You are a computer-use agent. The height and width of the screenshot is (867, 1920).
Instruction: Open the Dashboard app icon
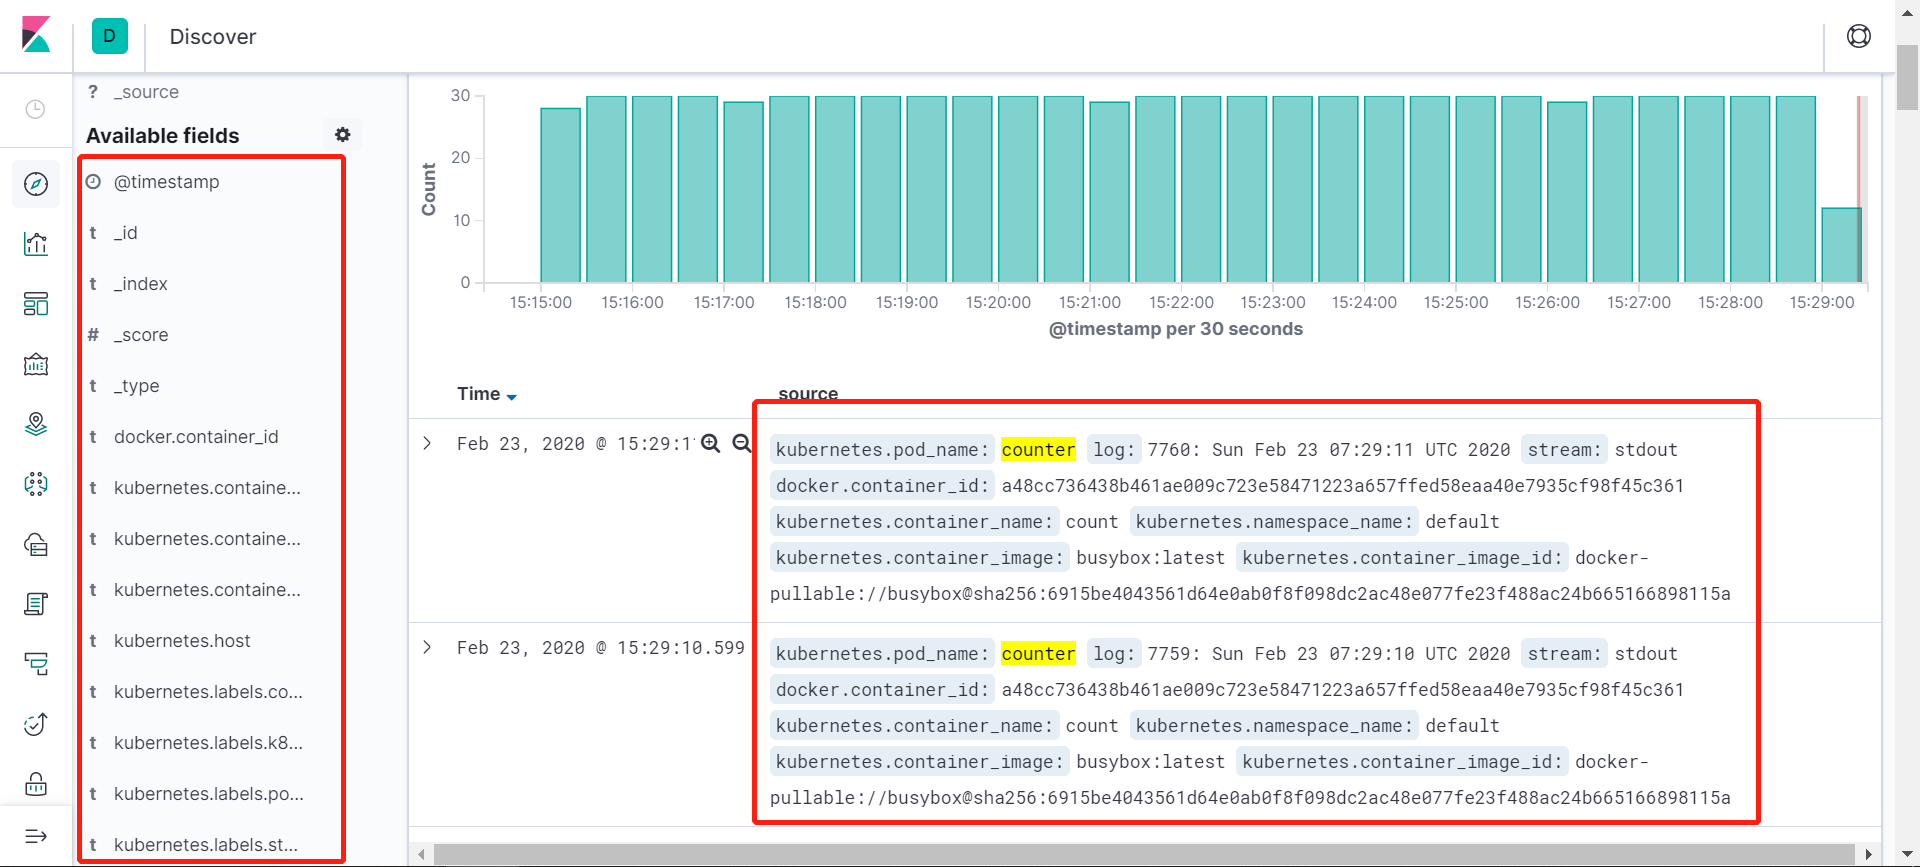point(36,304)
